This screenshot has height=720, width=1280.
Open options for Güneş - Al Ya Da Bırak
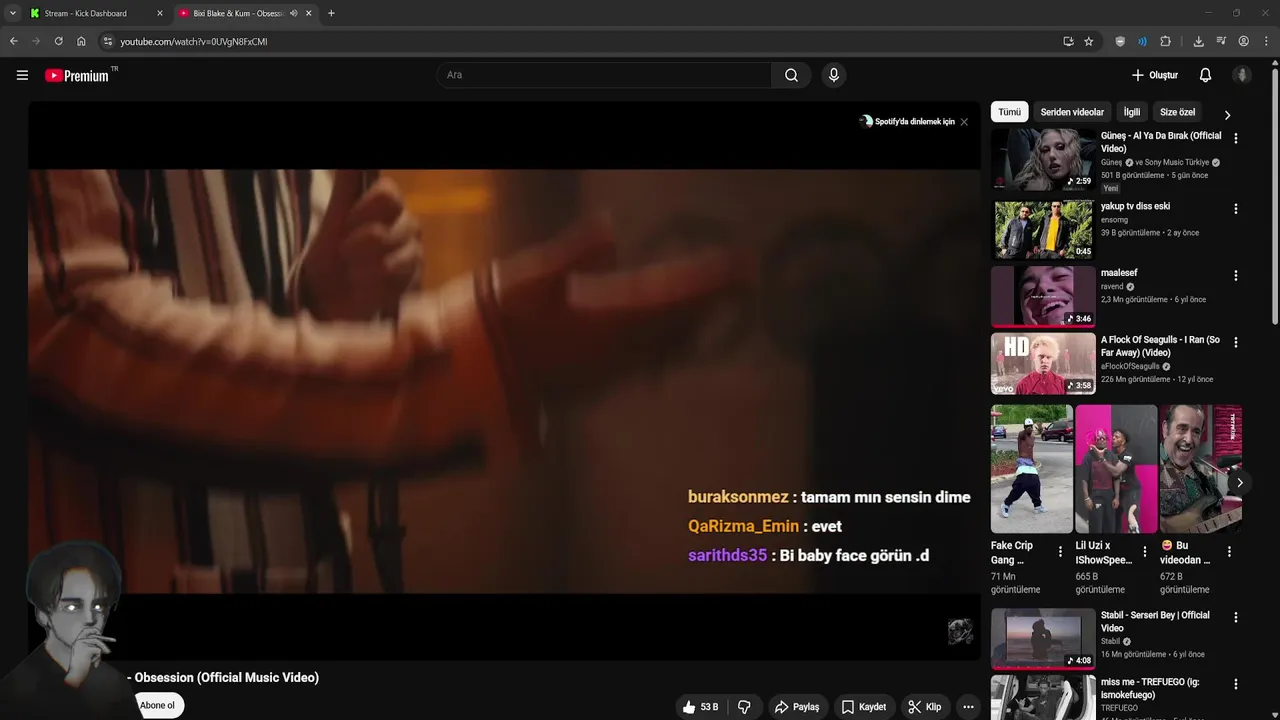[1235, 139]
